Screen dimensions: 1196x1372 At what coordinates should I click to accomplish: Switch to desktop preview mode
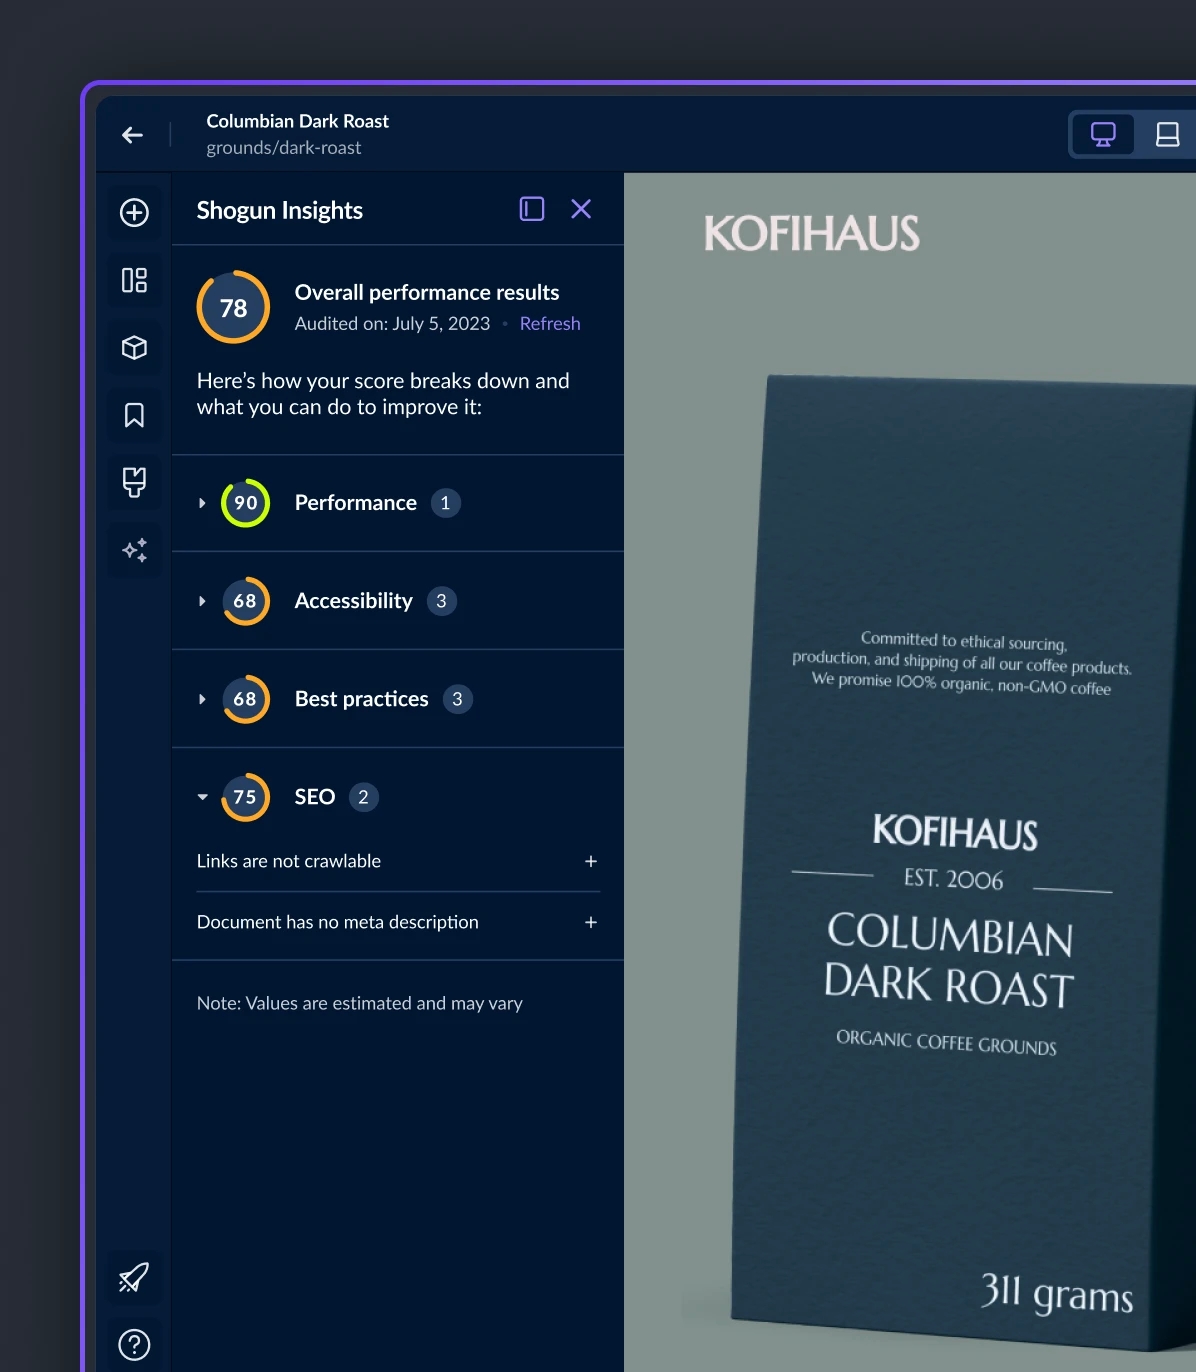(x=1103, y=135)
